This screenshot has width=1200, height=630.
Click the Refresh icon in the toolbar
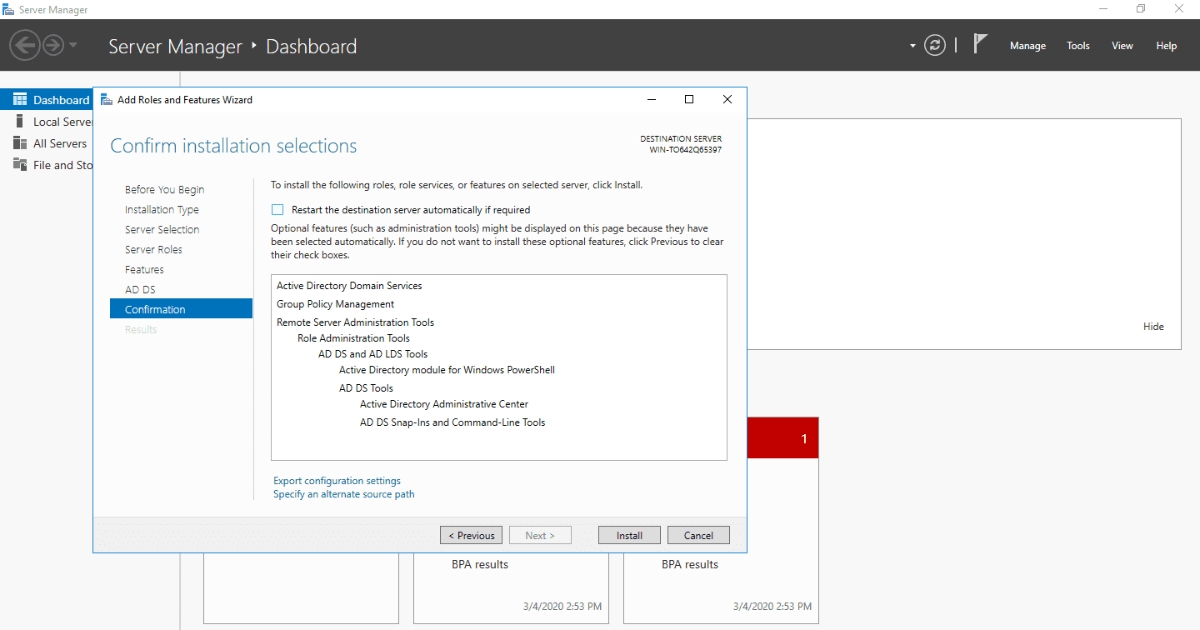934,44
